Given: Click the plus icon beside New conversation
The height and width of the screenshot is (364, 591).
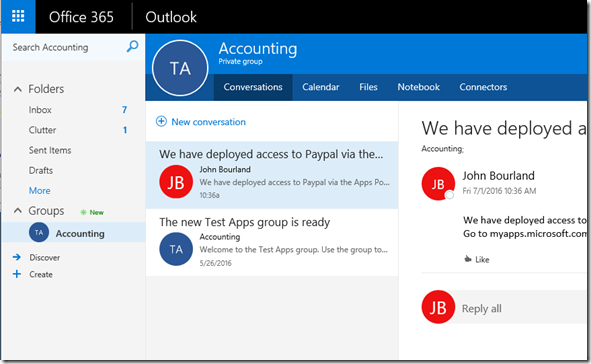Looking at the screenshot, I should click(x=161, y=121).
